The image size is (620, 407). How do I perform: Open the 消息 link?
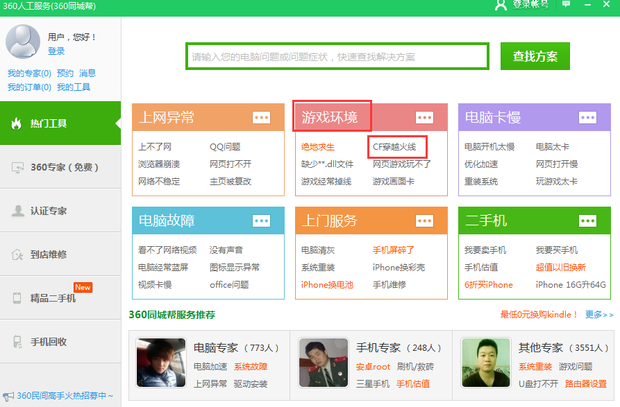[87, 73]
